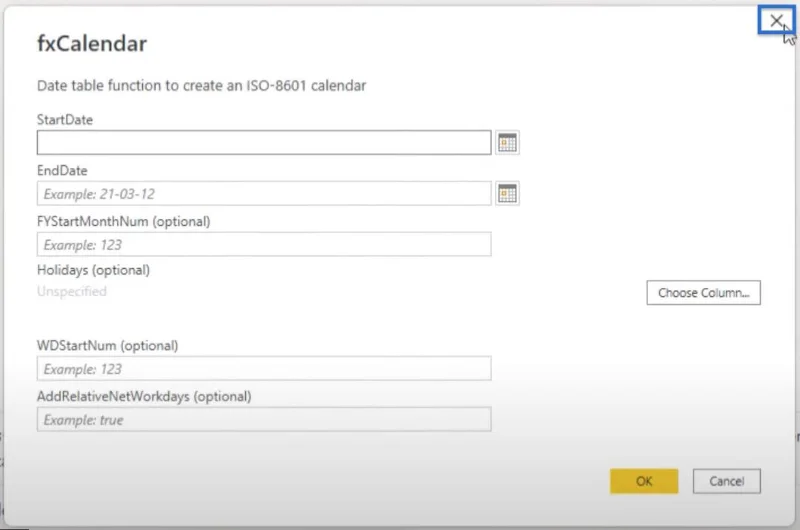Select the FYStartMonthNum input box
The height and width of the screenshot is (530, 800).
[264, 244]
